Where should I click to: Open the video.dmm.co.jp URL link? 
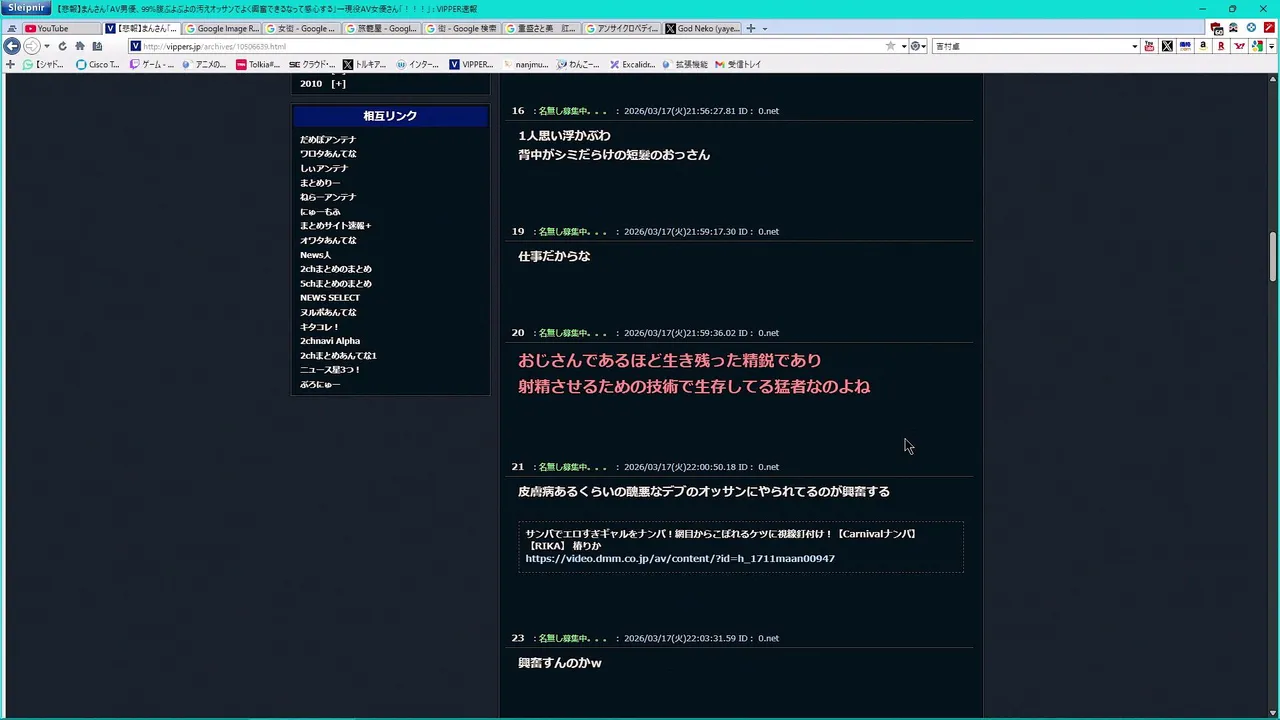(680, 559)
